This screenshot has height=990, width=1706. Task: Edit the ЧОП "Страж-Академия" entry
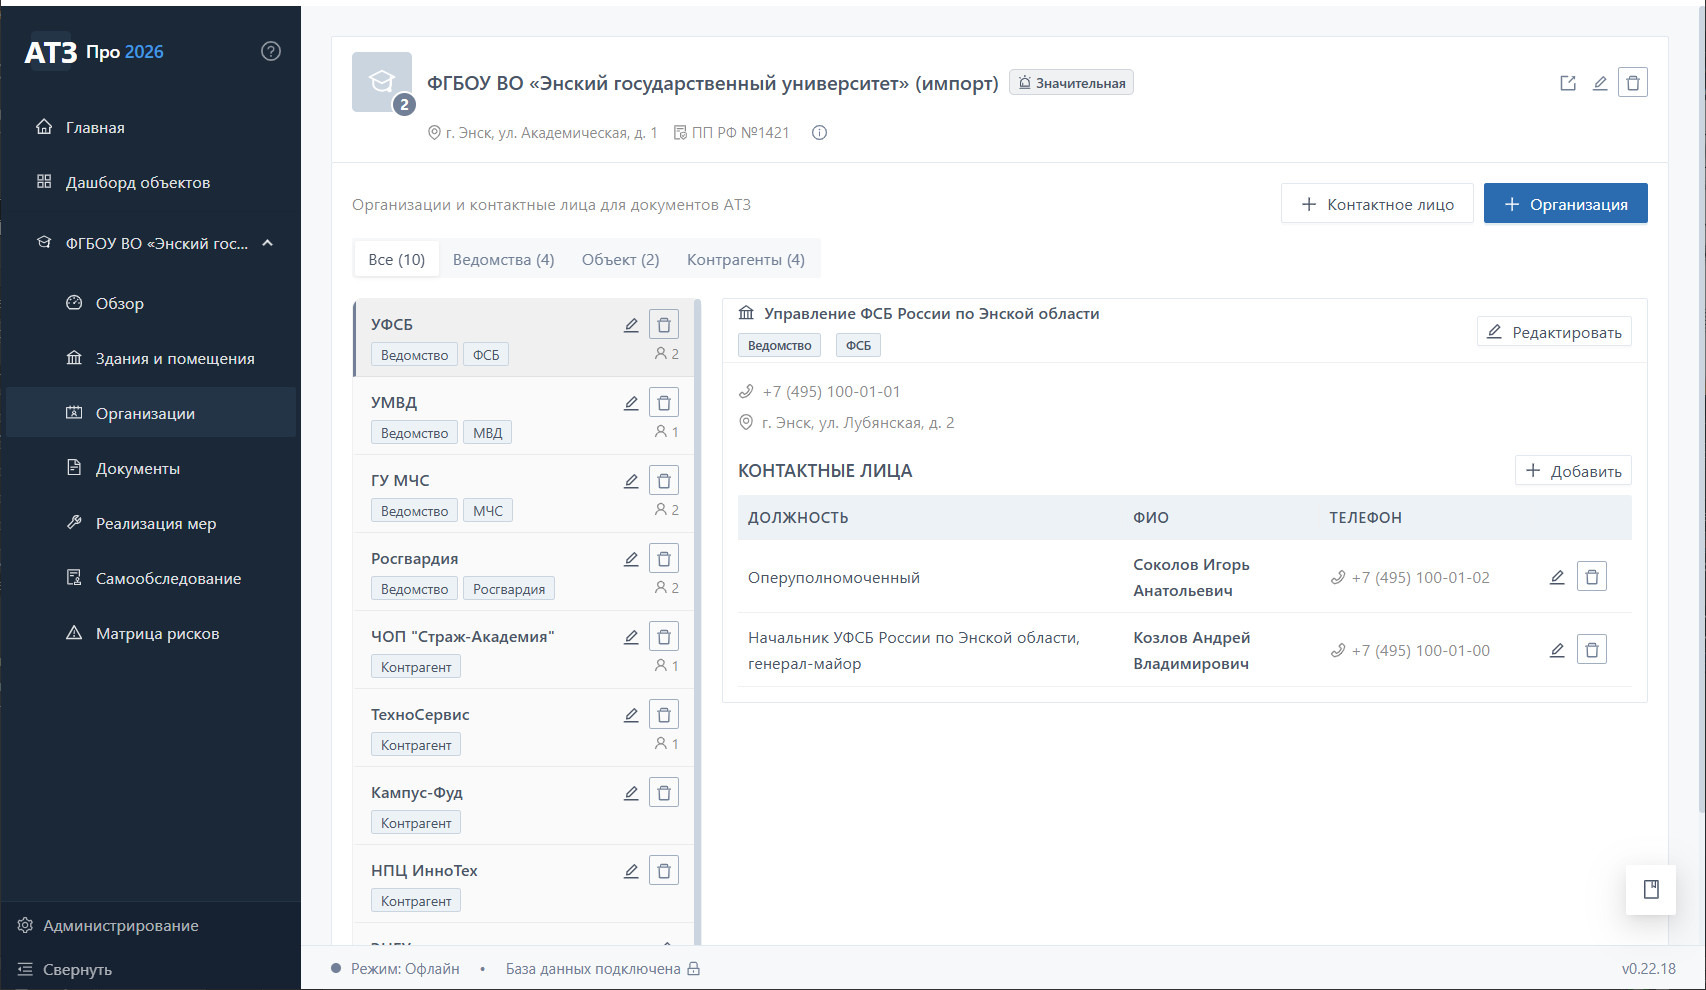(631, 637)
